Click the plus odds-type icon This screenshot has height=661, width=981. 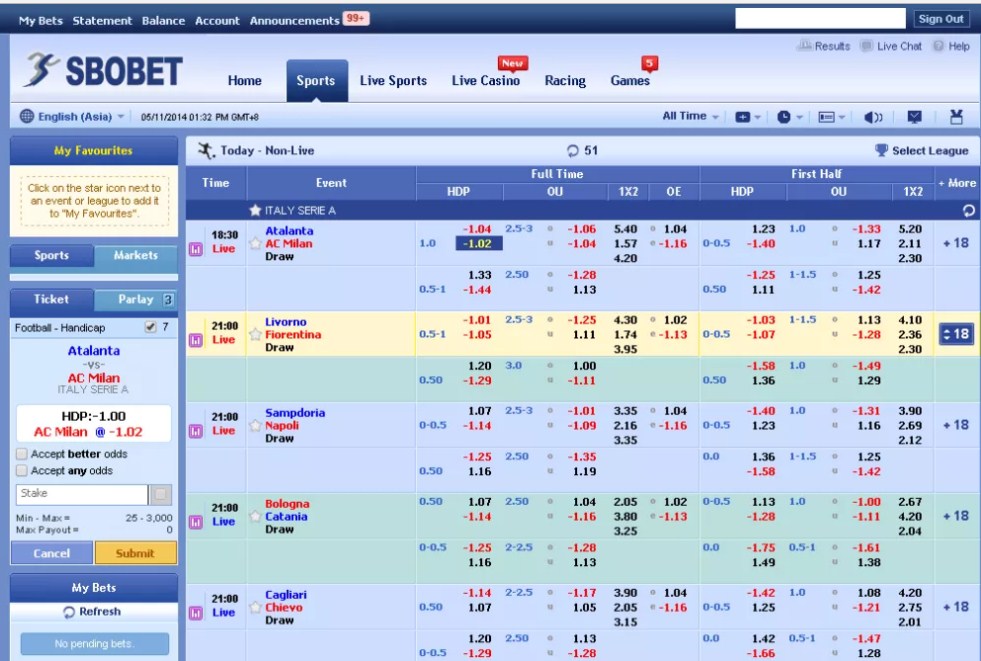pos(743,117)
